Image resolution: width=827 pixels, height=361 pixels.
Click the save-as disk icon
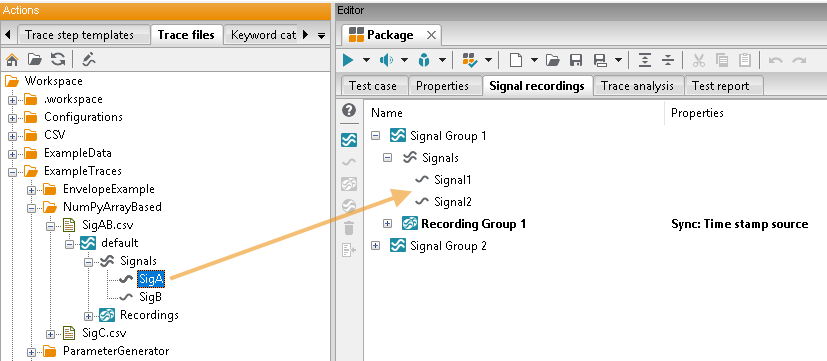tap(601, 60)
